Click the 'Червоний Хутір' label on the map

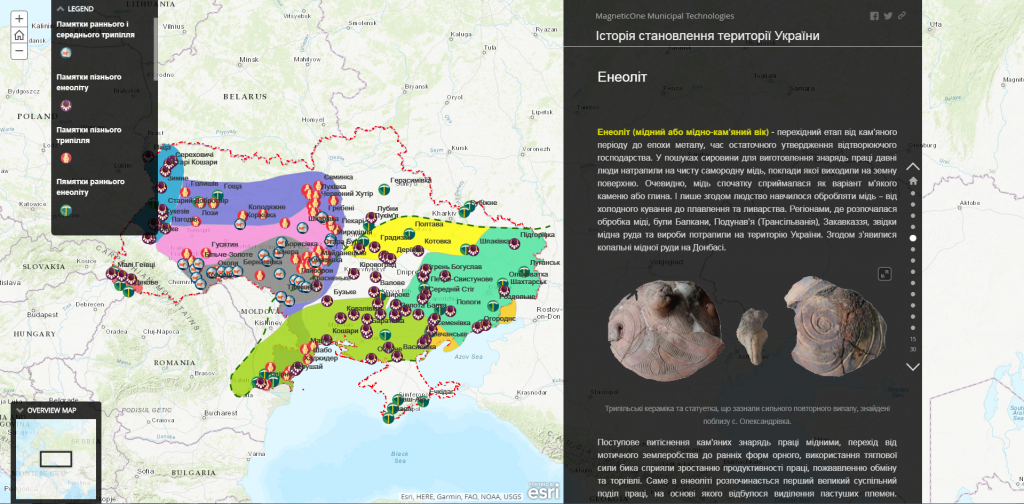pyautogui.click(x=347, y=194)
